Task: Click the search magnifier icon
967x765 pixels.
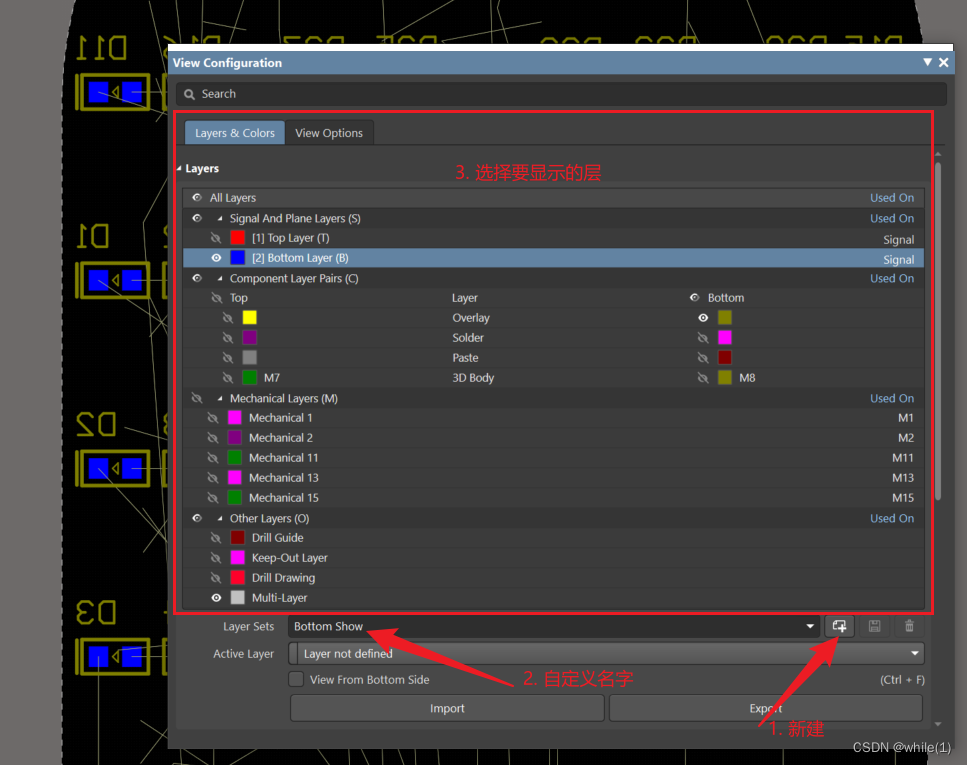Action: click(189, 94)
